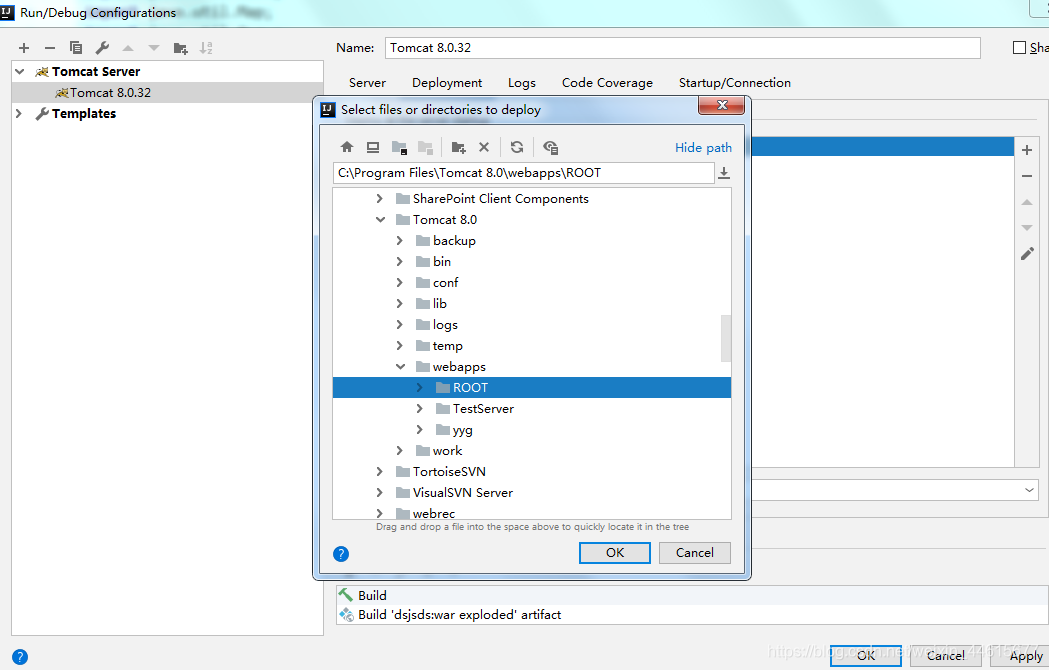Screen dimensions: 1049x670
Task: Select the Build before-launch task
Action: (692, 595)
